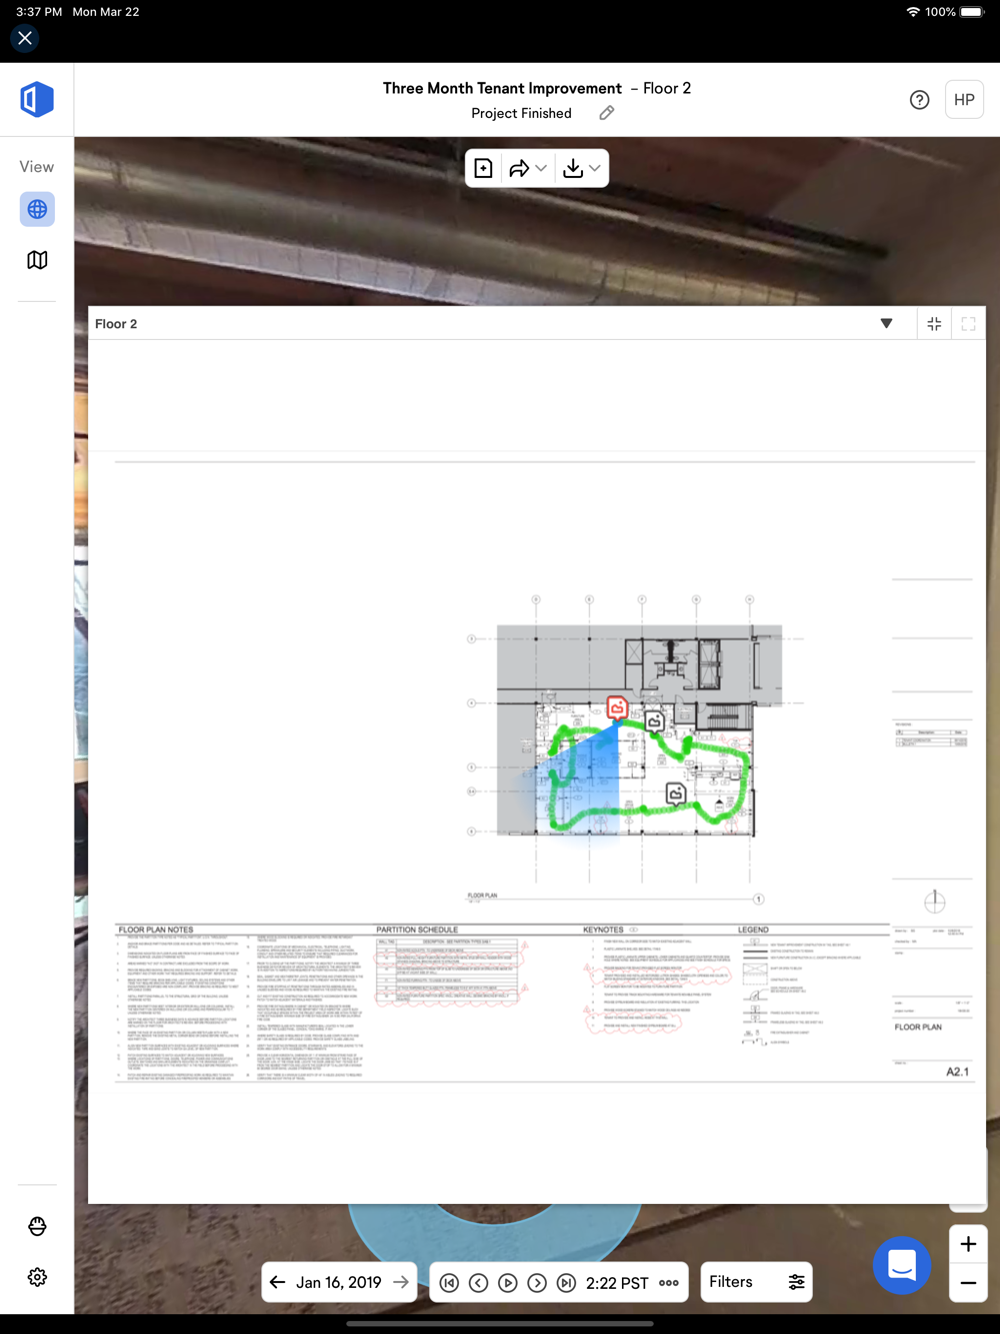The height and width of the screenshot is (1334, 1000).
Task: Select the note marker near the stairs
Action: click(x=655, y=721)
